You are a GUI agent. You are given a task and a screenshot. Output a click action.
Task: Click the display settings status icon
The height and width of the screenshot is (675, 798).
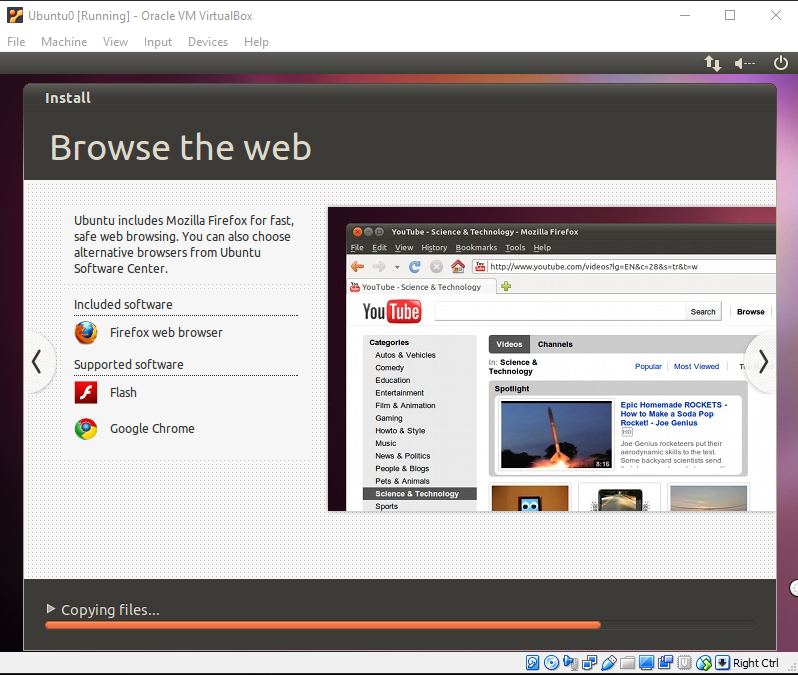pyautogui.click(x=646, y=662)
